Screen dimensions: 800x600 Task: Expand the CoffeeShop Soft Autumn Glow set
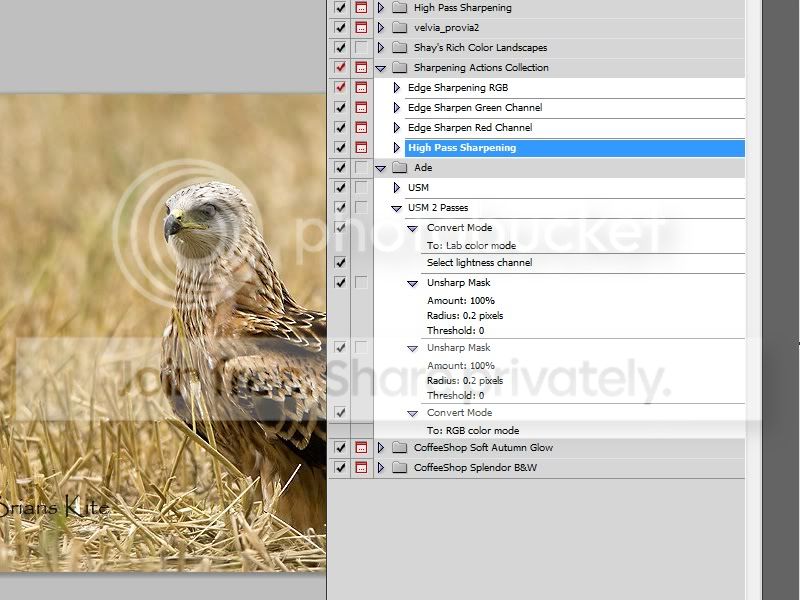point(381,448)
